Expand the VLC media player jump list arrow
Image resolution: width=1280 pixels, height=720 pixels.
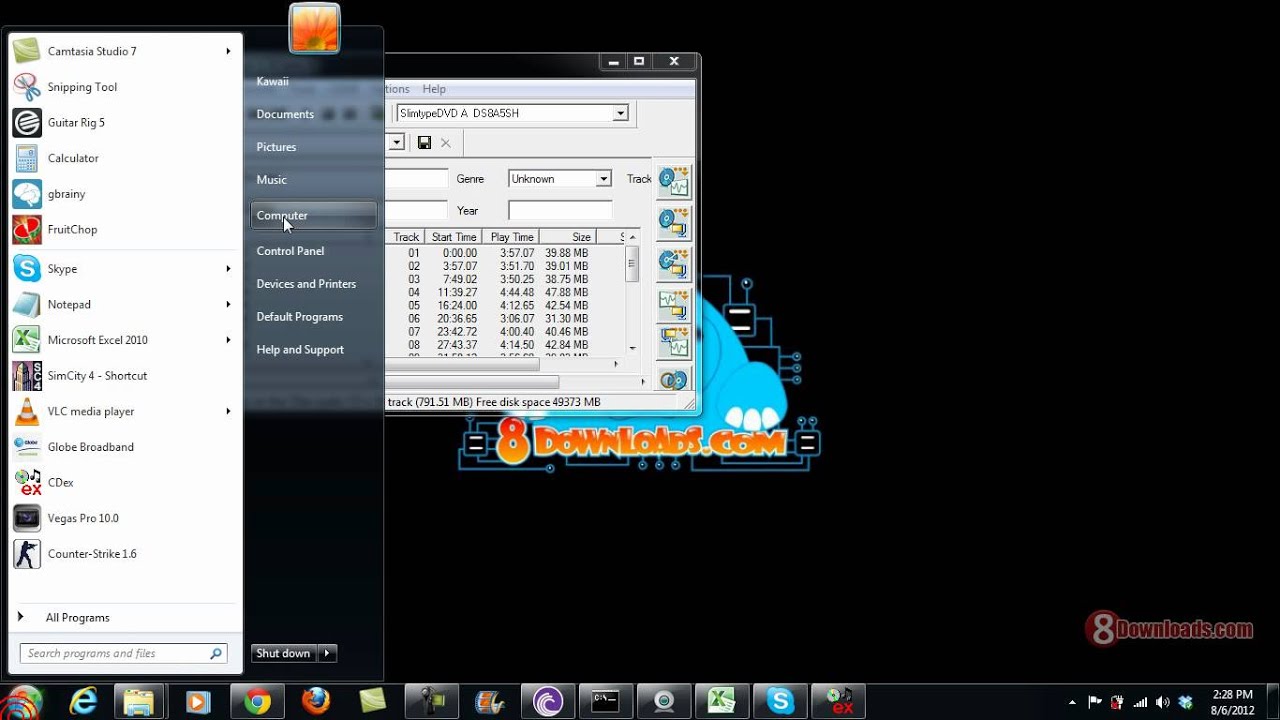pyautogui.click(x=228, y=411)
